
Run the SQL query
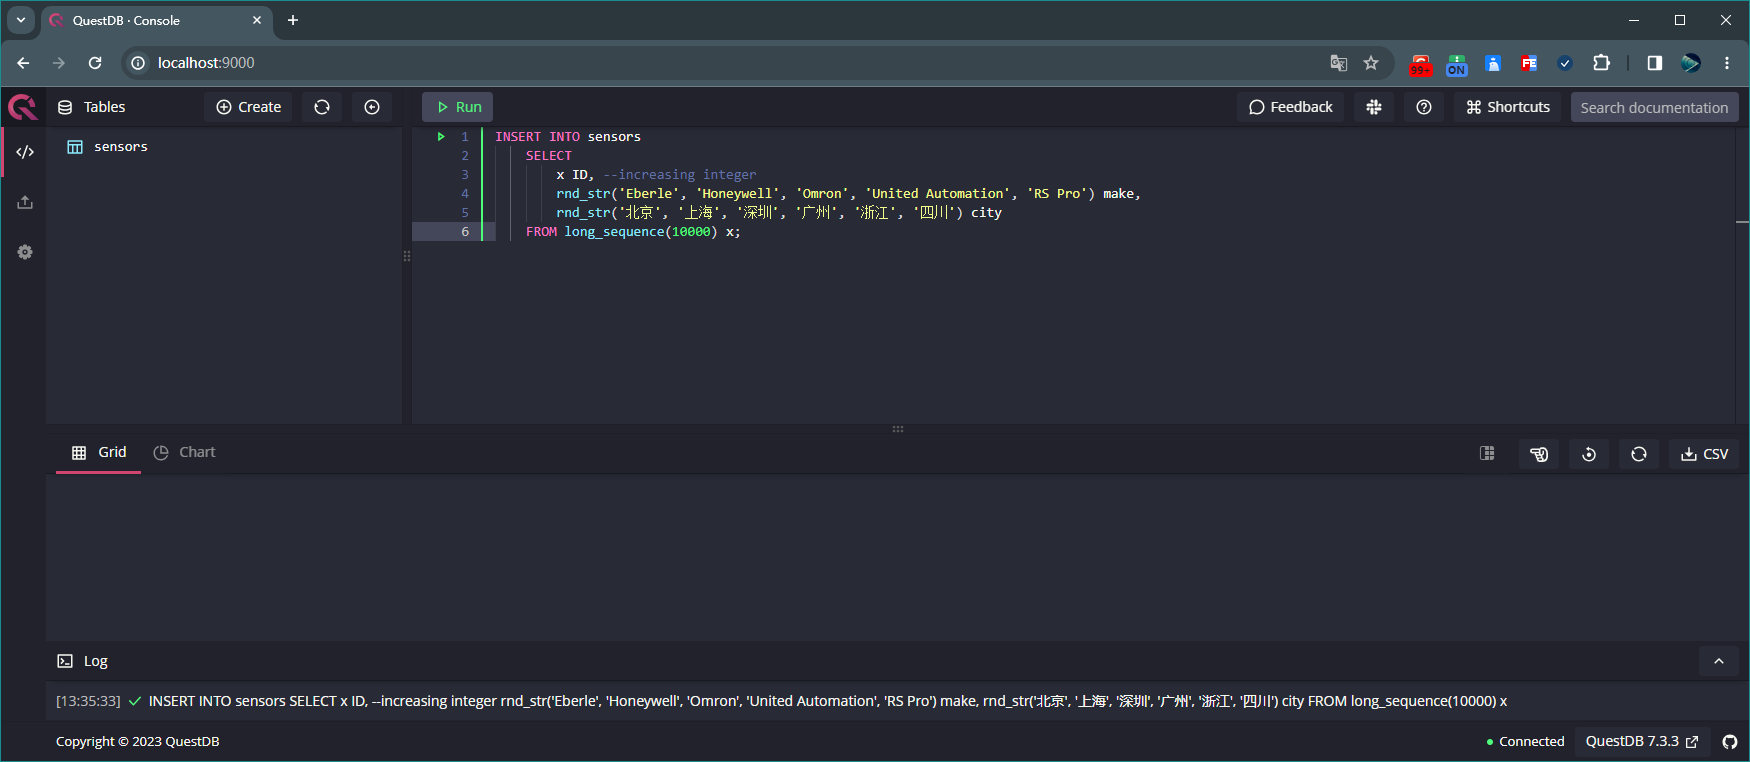(458, 107)
